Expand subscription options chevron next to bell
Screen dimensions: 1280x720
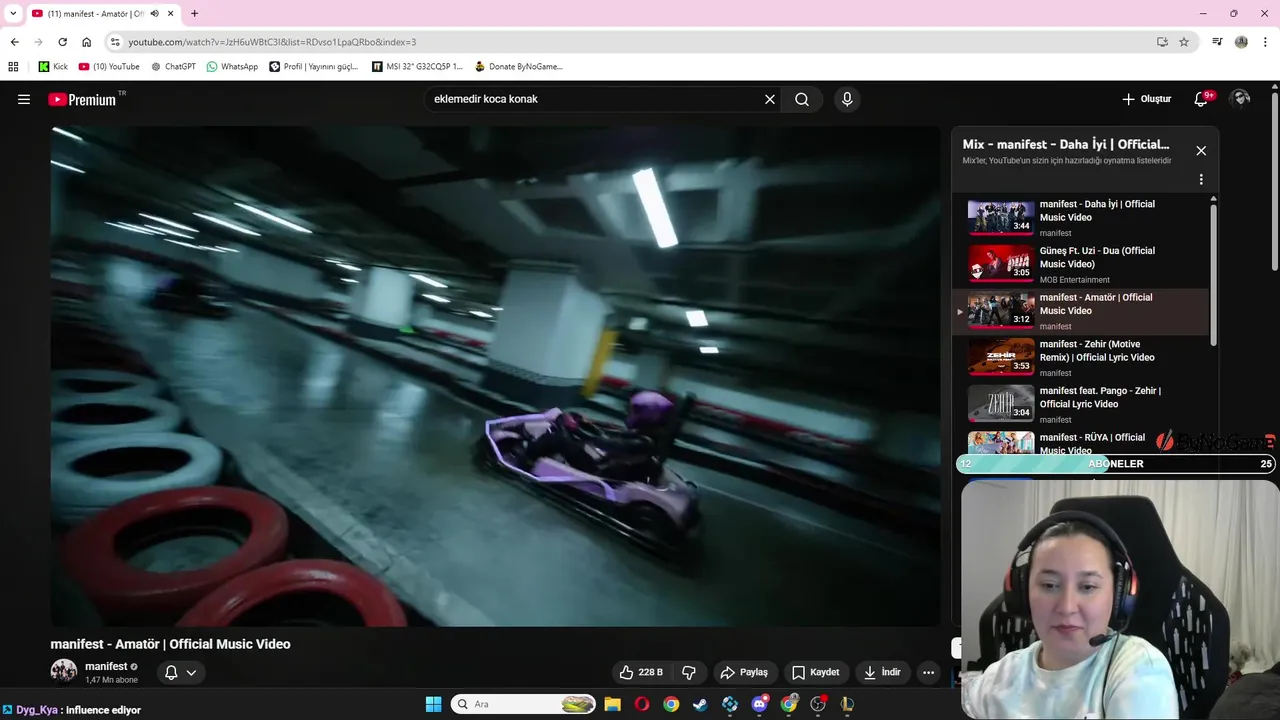click(x=191, y=672)
